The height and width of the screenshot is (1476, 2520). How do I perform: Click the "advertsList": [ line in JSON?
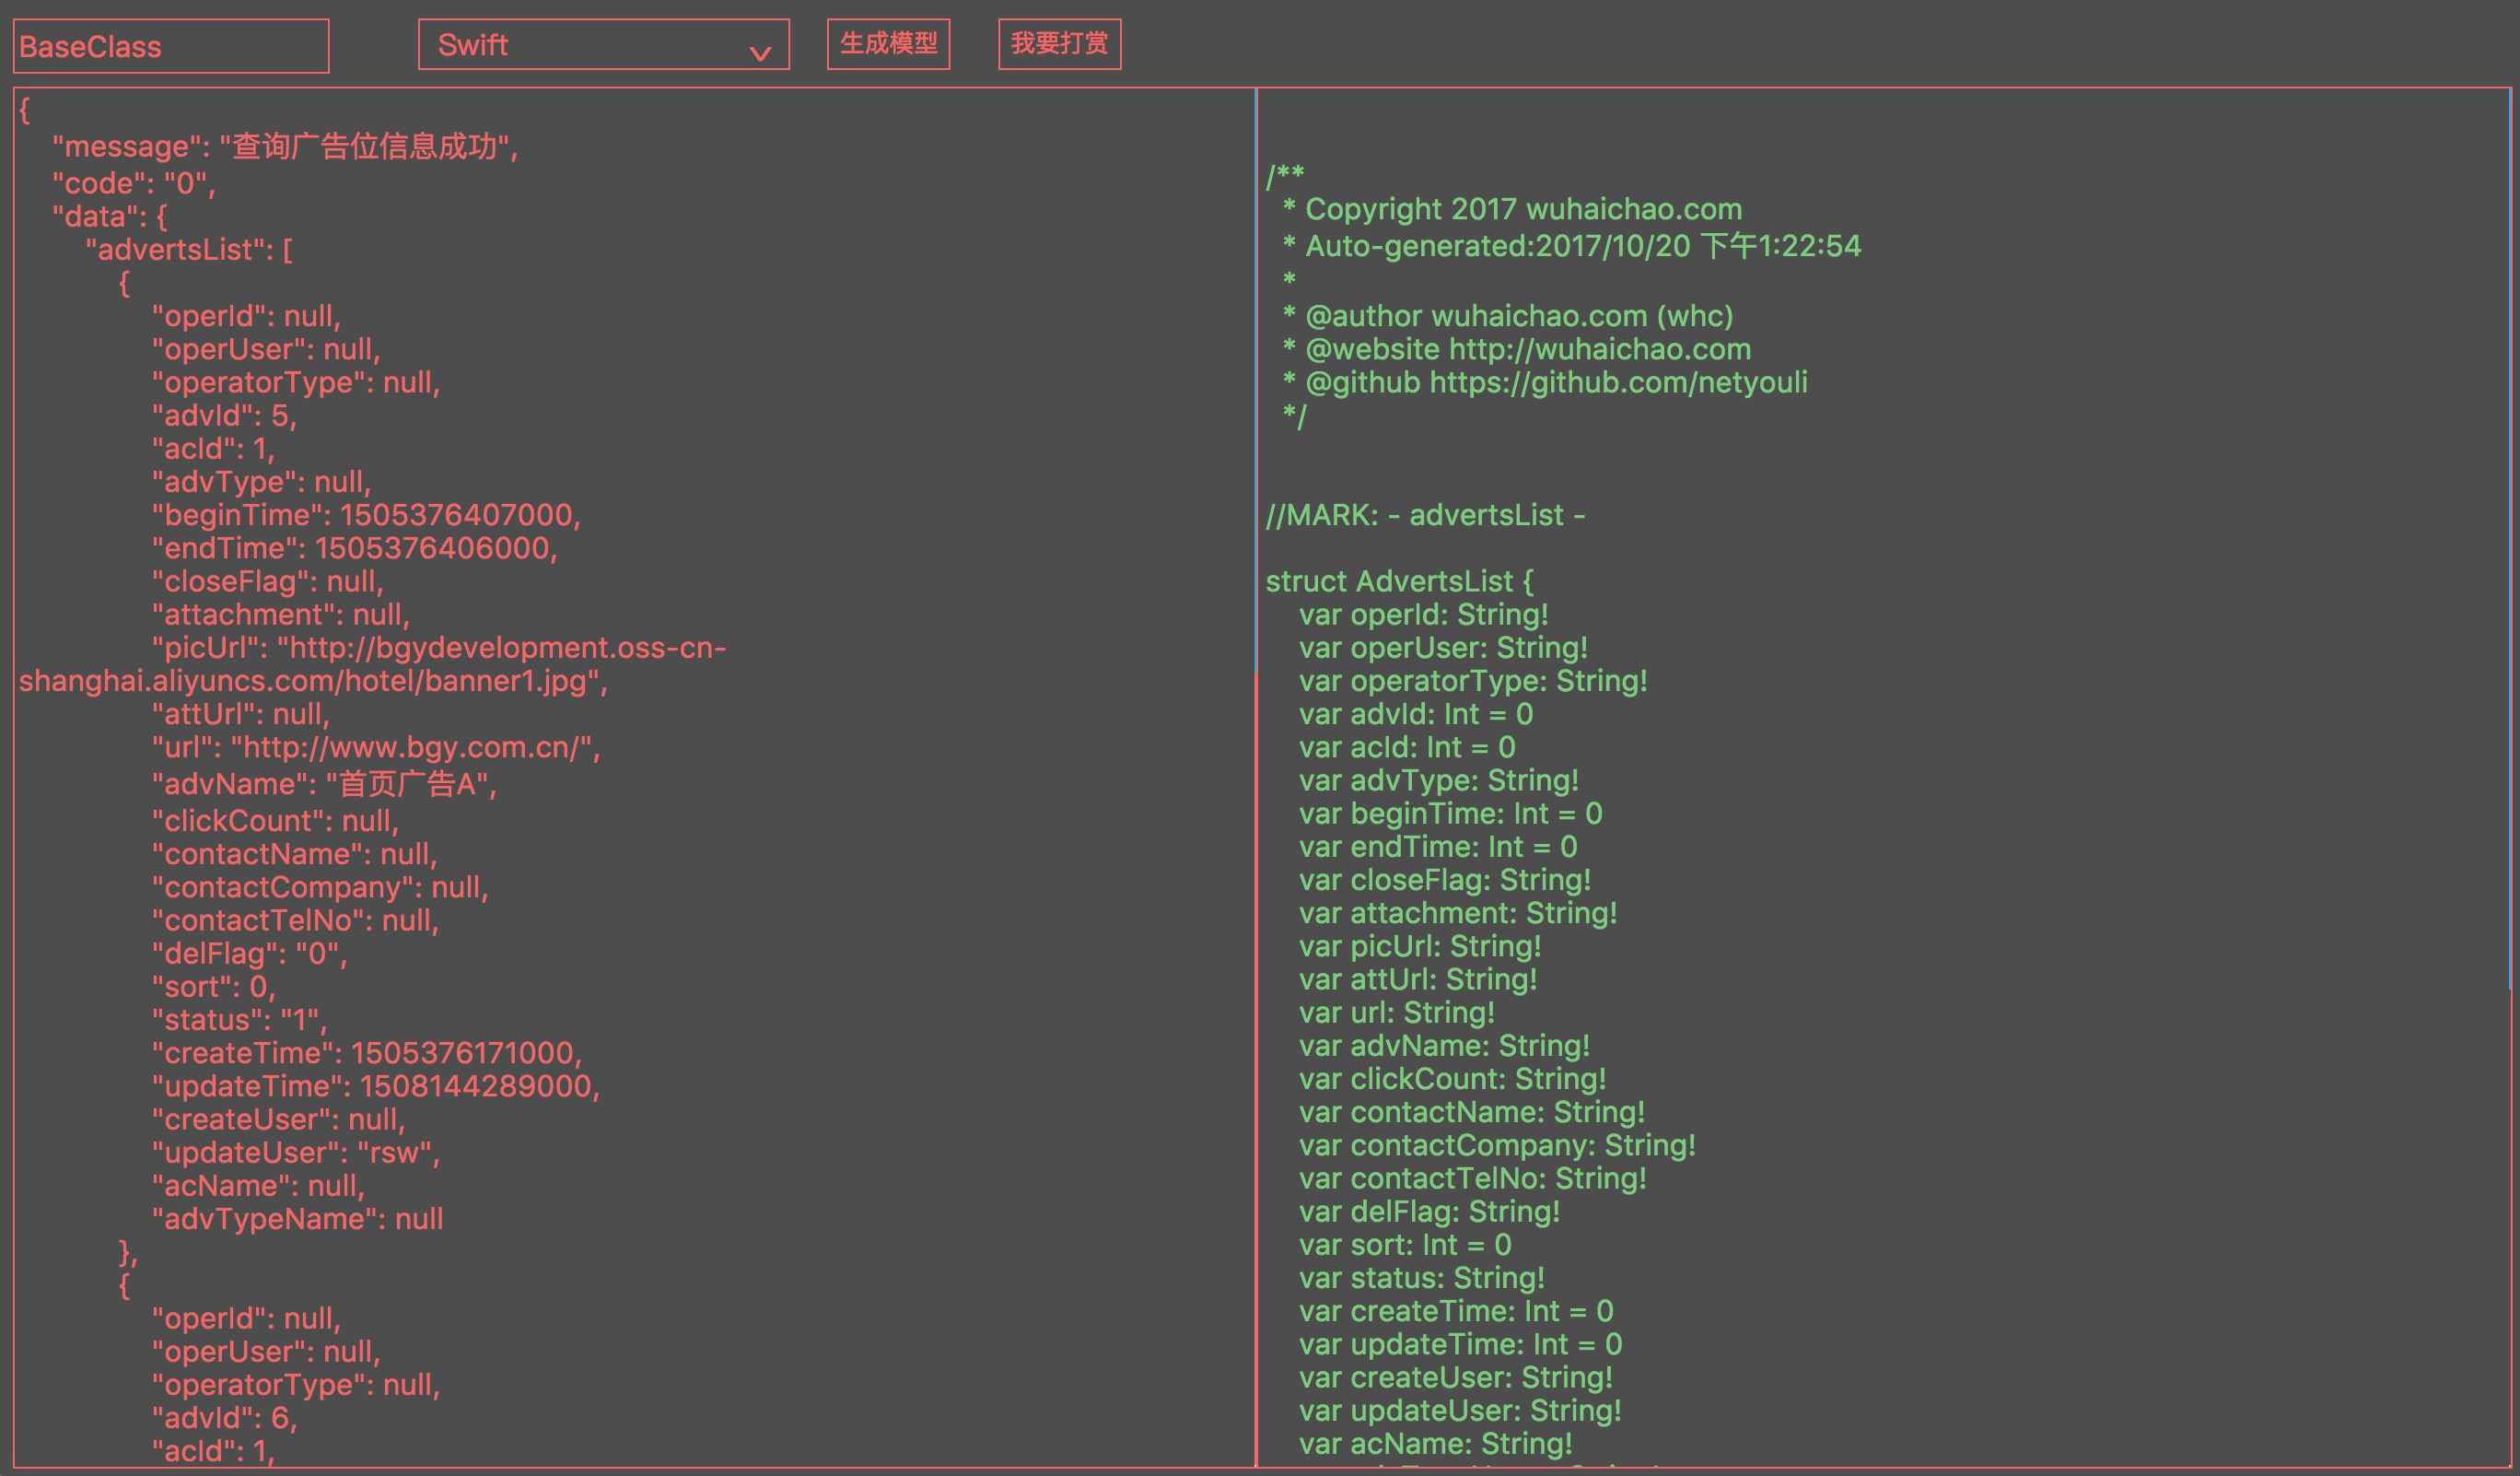tap(189, 249)
